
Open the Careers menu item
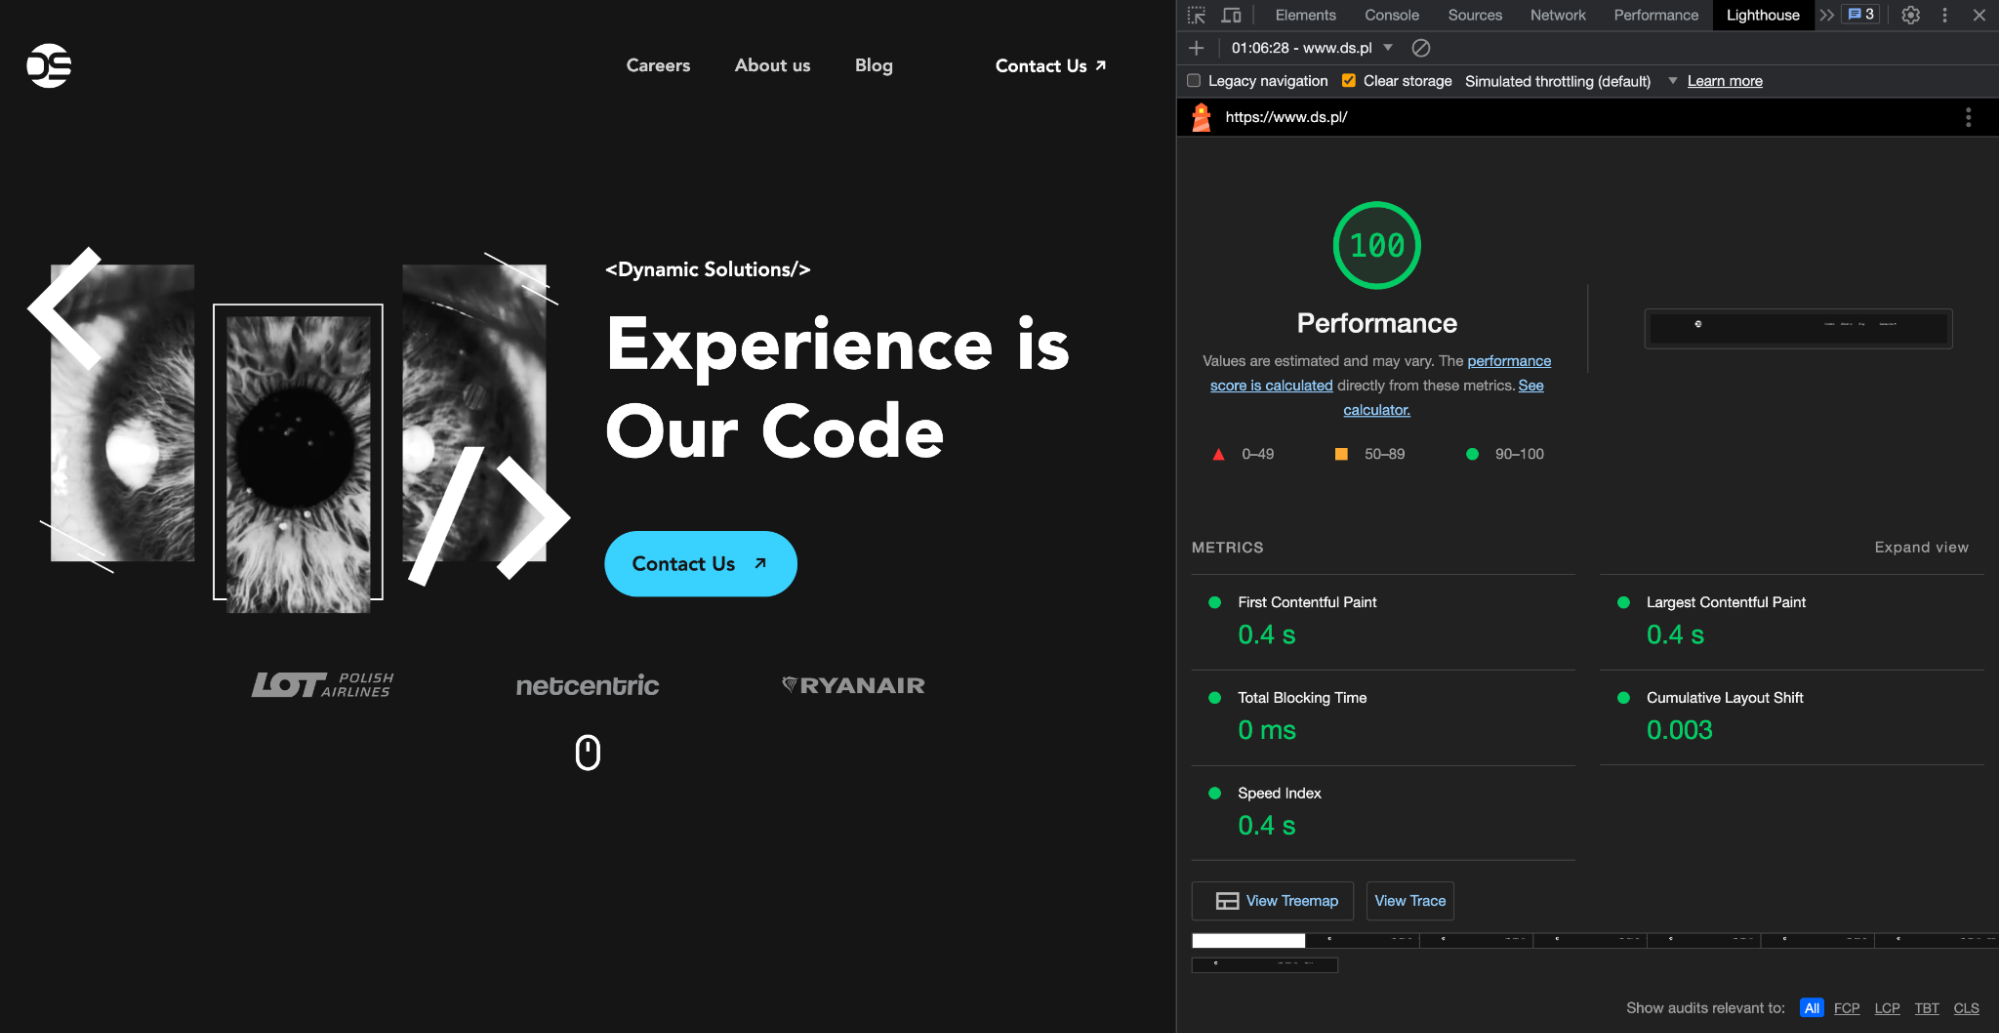[658, 66]
